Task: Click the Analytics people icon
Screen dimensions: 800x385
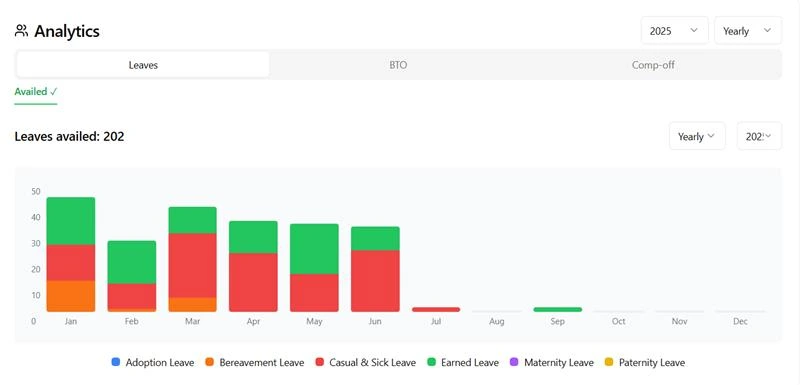Action: [x=21, y=31]
